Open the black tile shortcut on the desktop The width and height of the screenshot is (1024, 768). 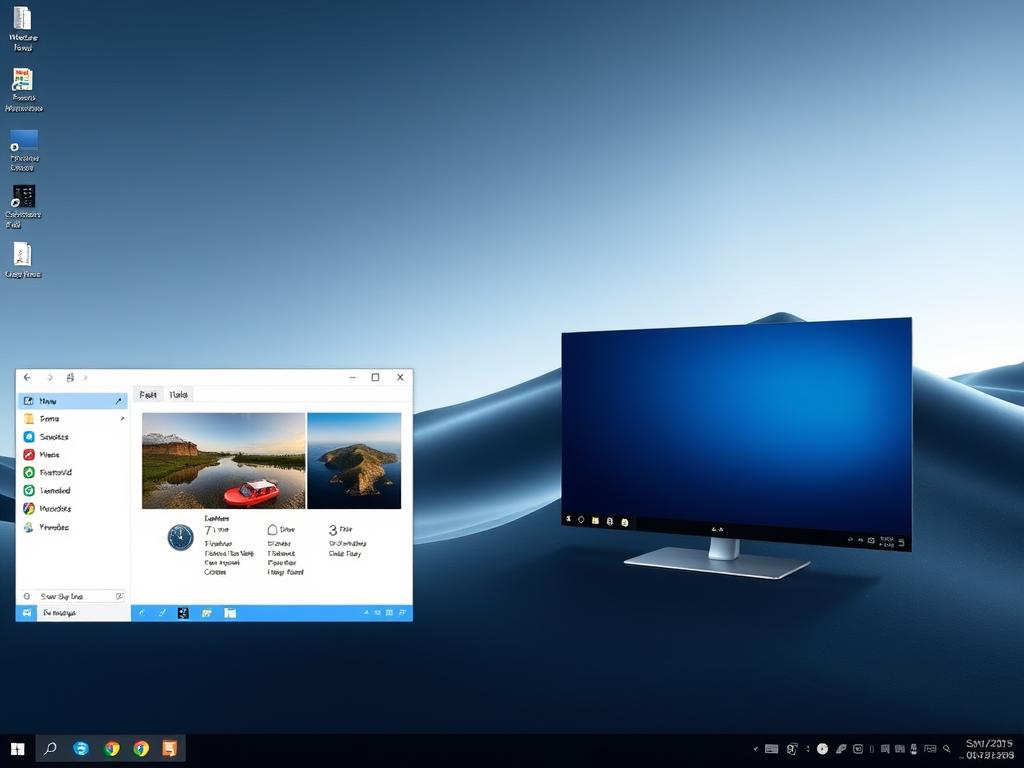[24, 206]
